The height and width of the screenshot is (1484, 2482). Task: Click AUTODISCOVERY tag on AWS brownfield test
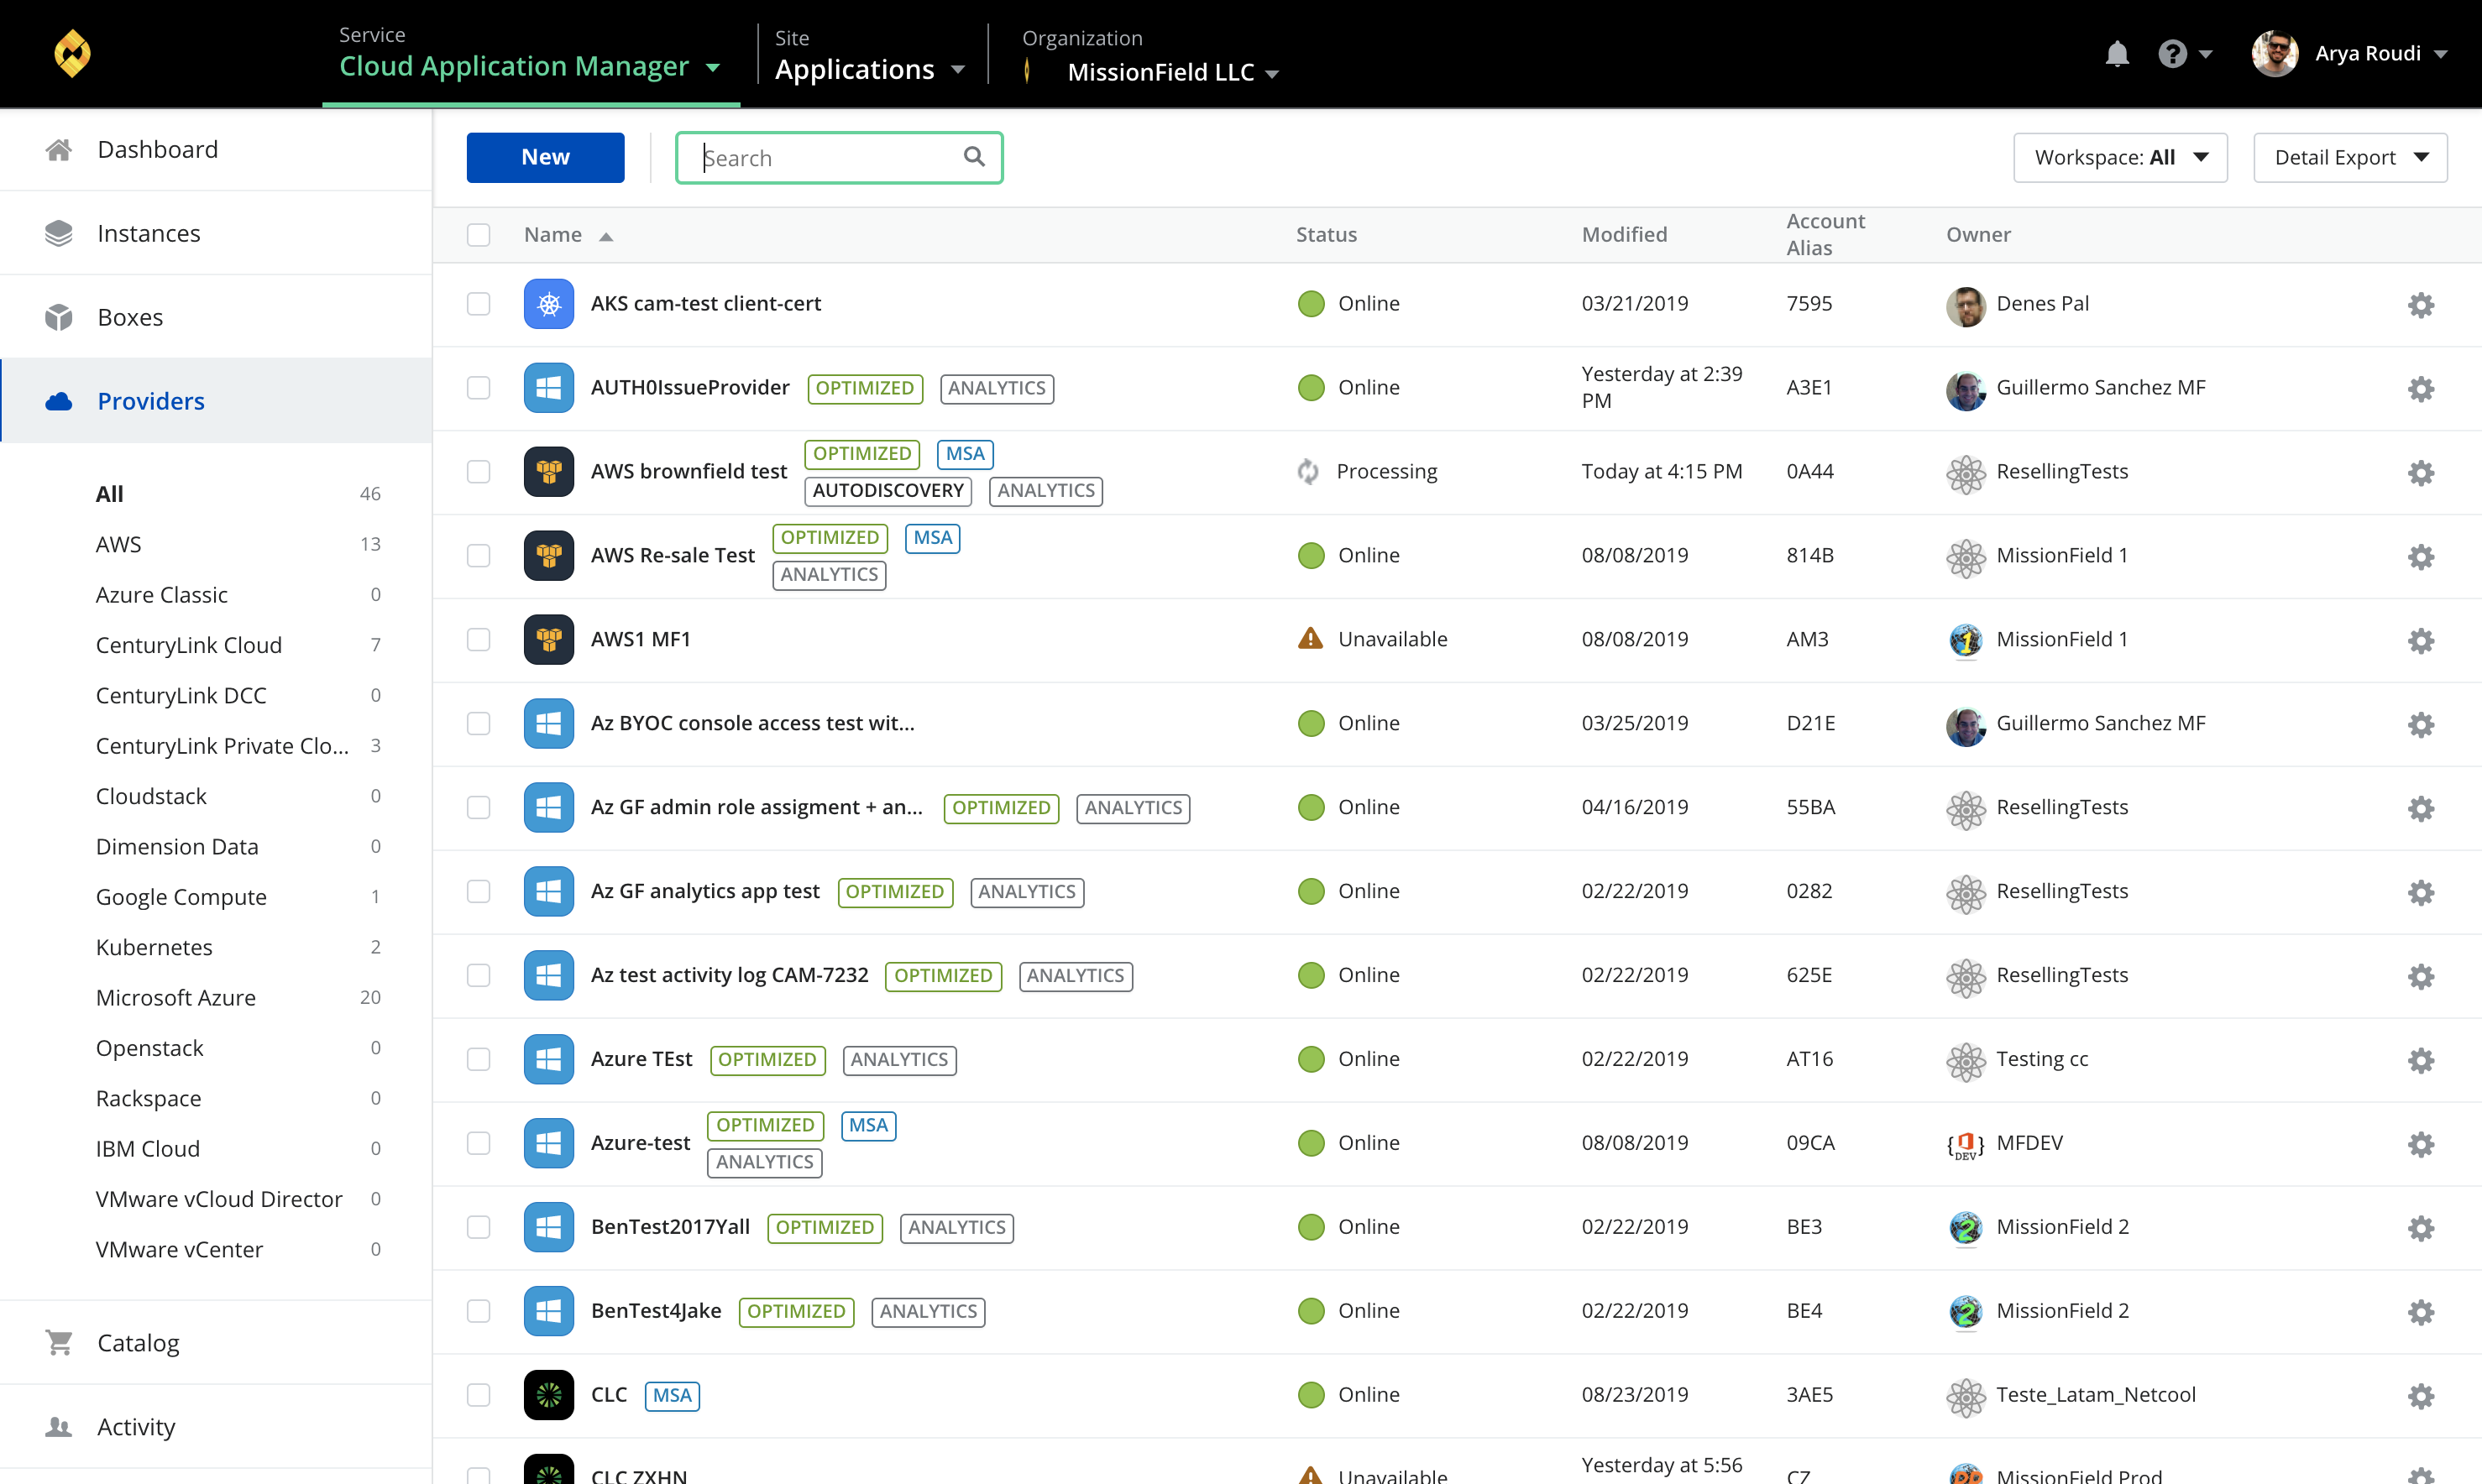click(888, 491)
